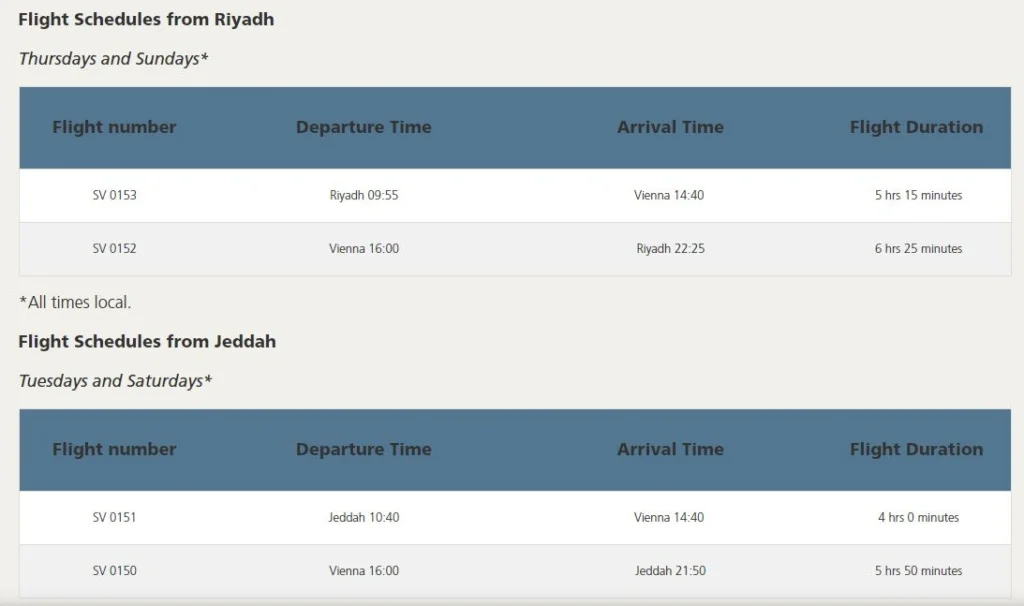
Task: Click the 'Flight Schedules from Jeddah' heading
Action: (147, 341)
